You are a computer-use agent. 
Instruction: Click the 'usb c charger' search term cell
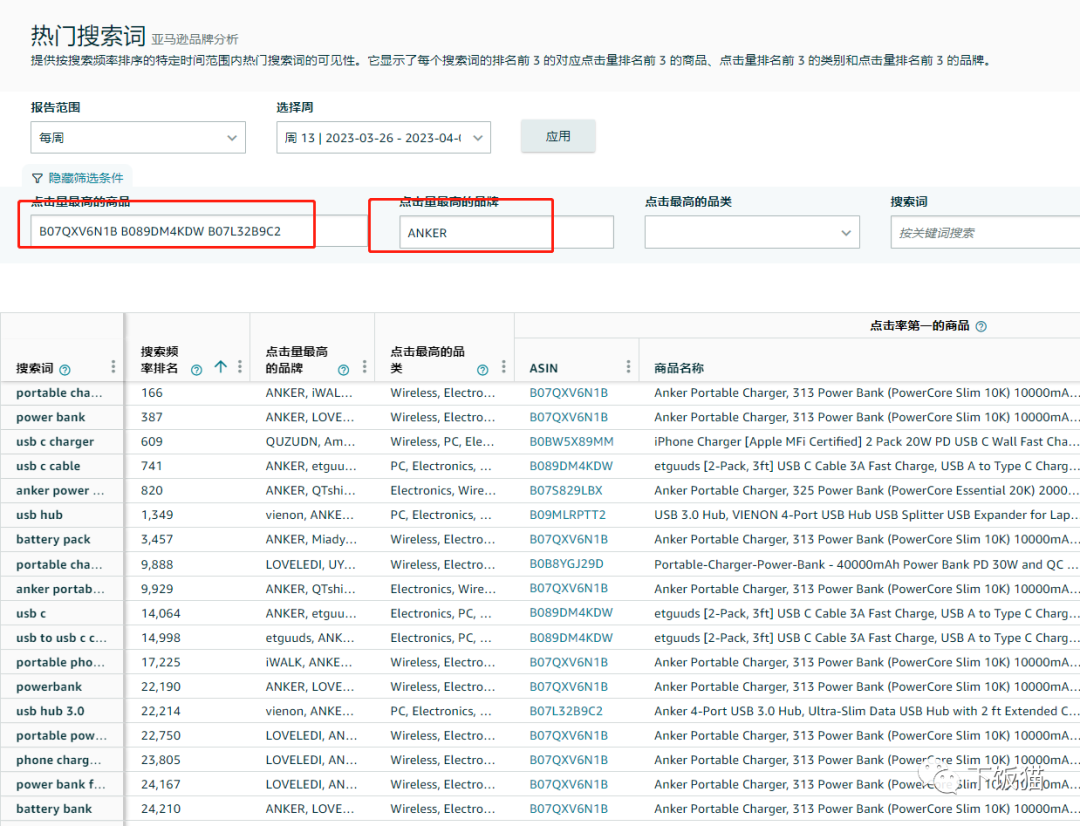[x=55, y=442]
